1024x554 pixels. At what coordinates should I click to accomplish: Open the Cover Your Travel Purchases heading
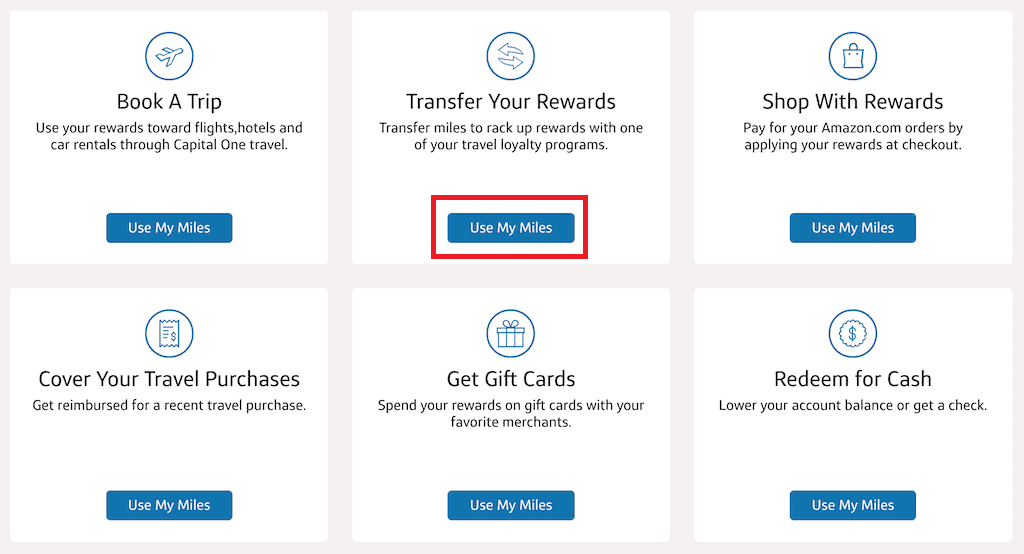[x=169, y=380]
